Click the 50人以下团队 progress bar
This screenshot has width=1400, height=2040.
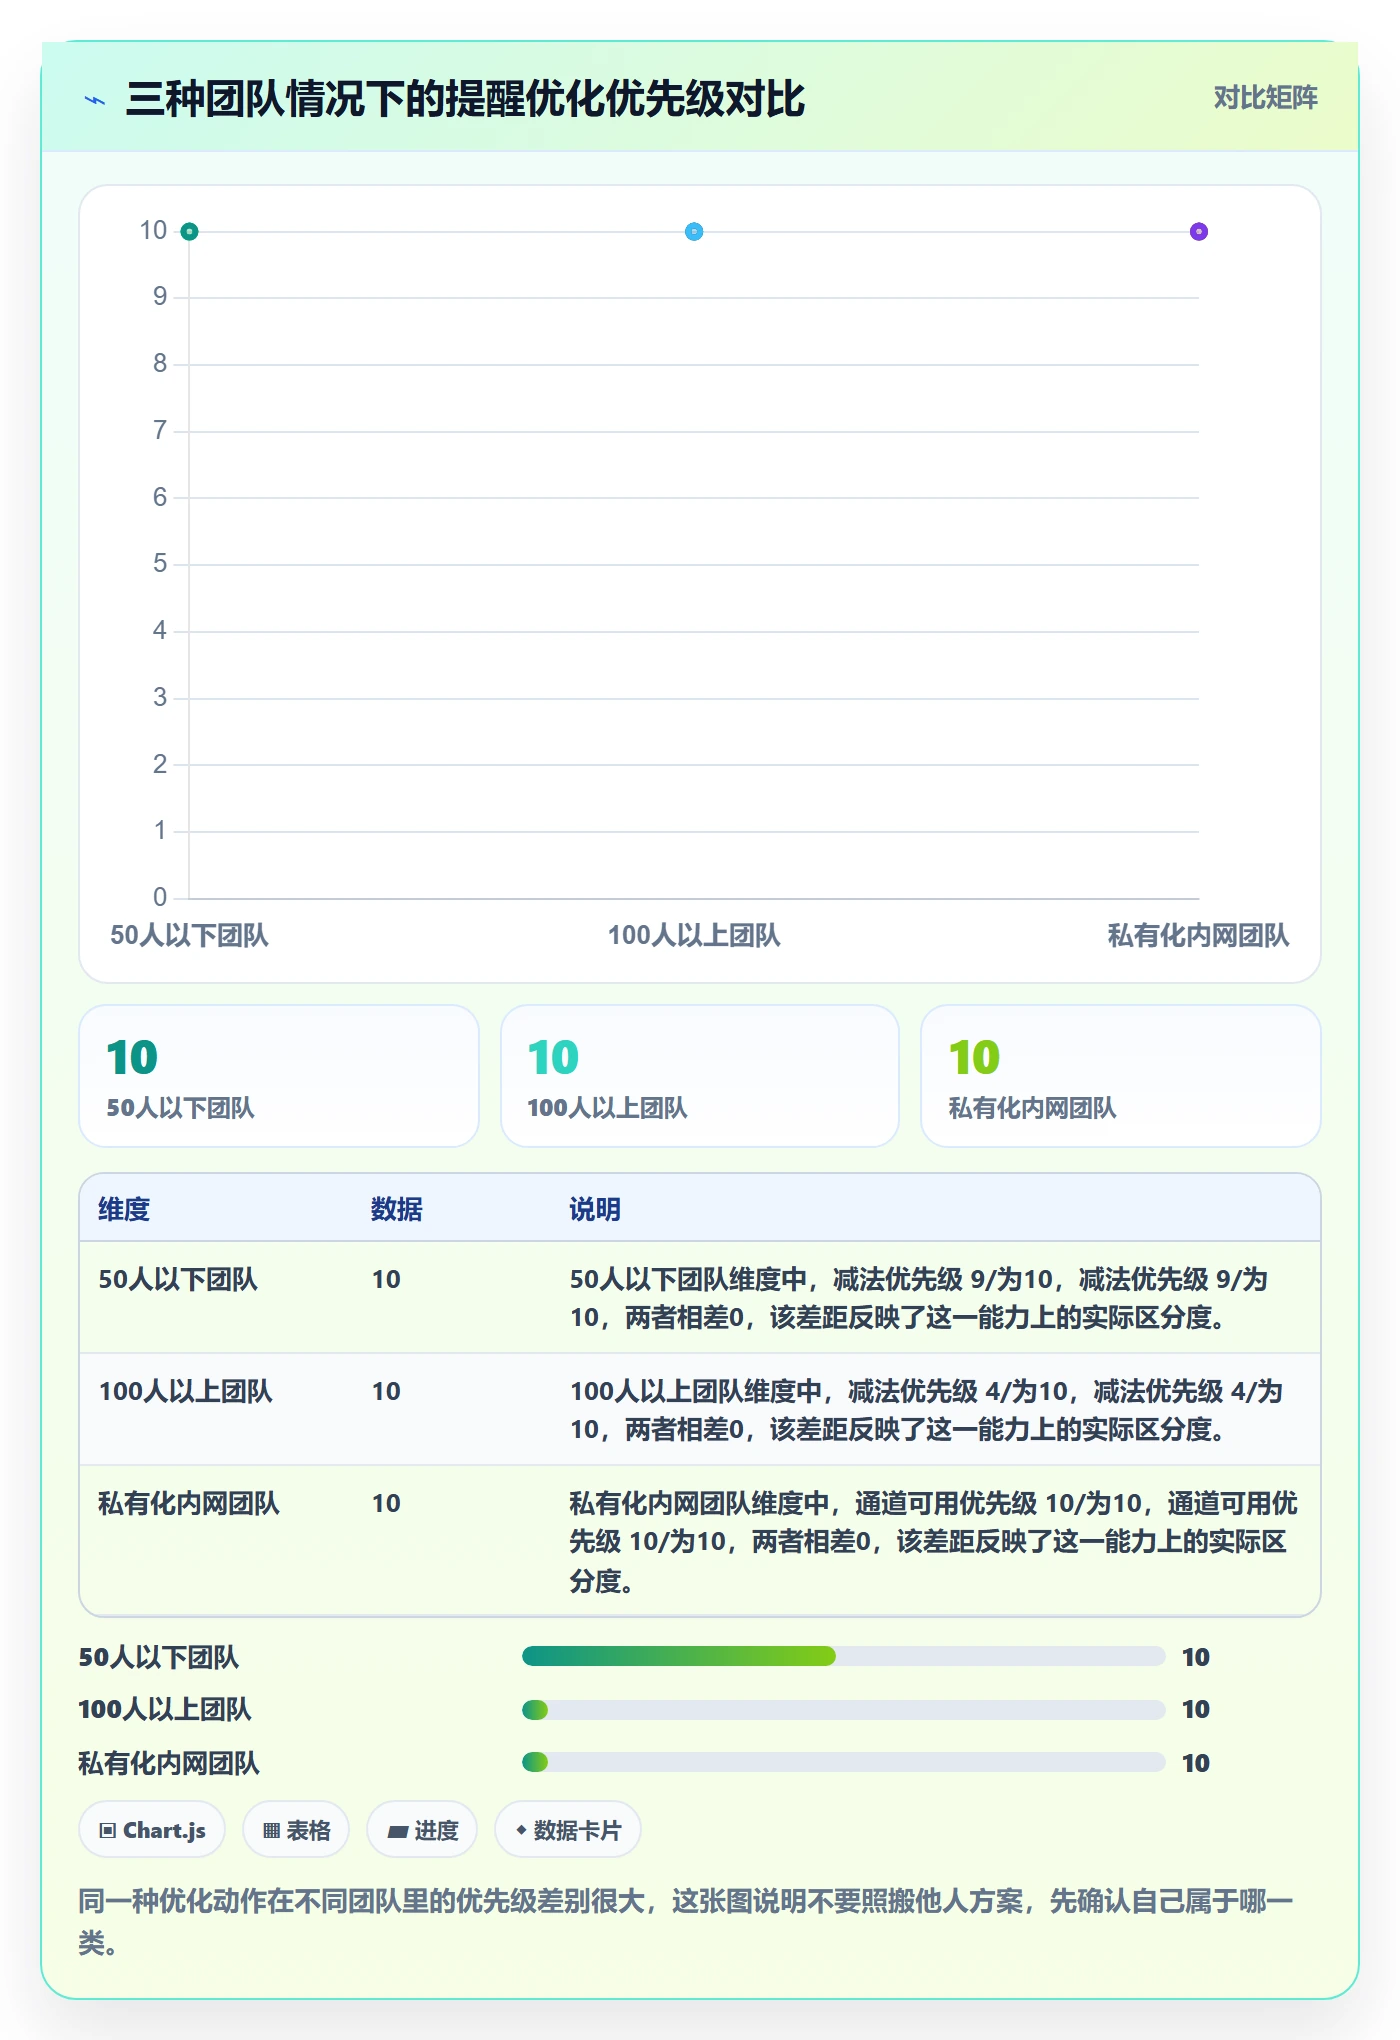tap(844, 1656)
